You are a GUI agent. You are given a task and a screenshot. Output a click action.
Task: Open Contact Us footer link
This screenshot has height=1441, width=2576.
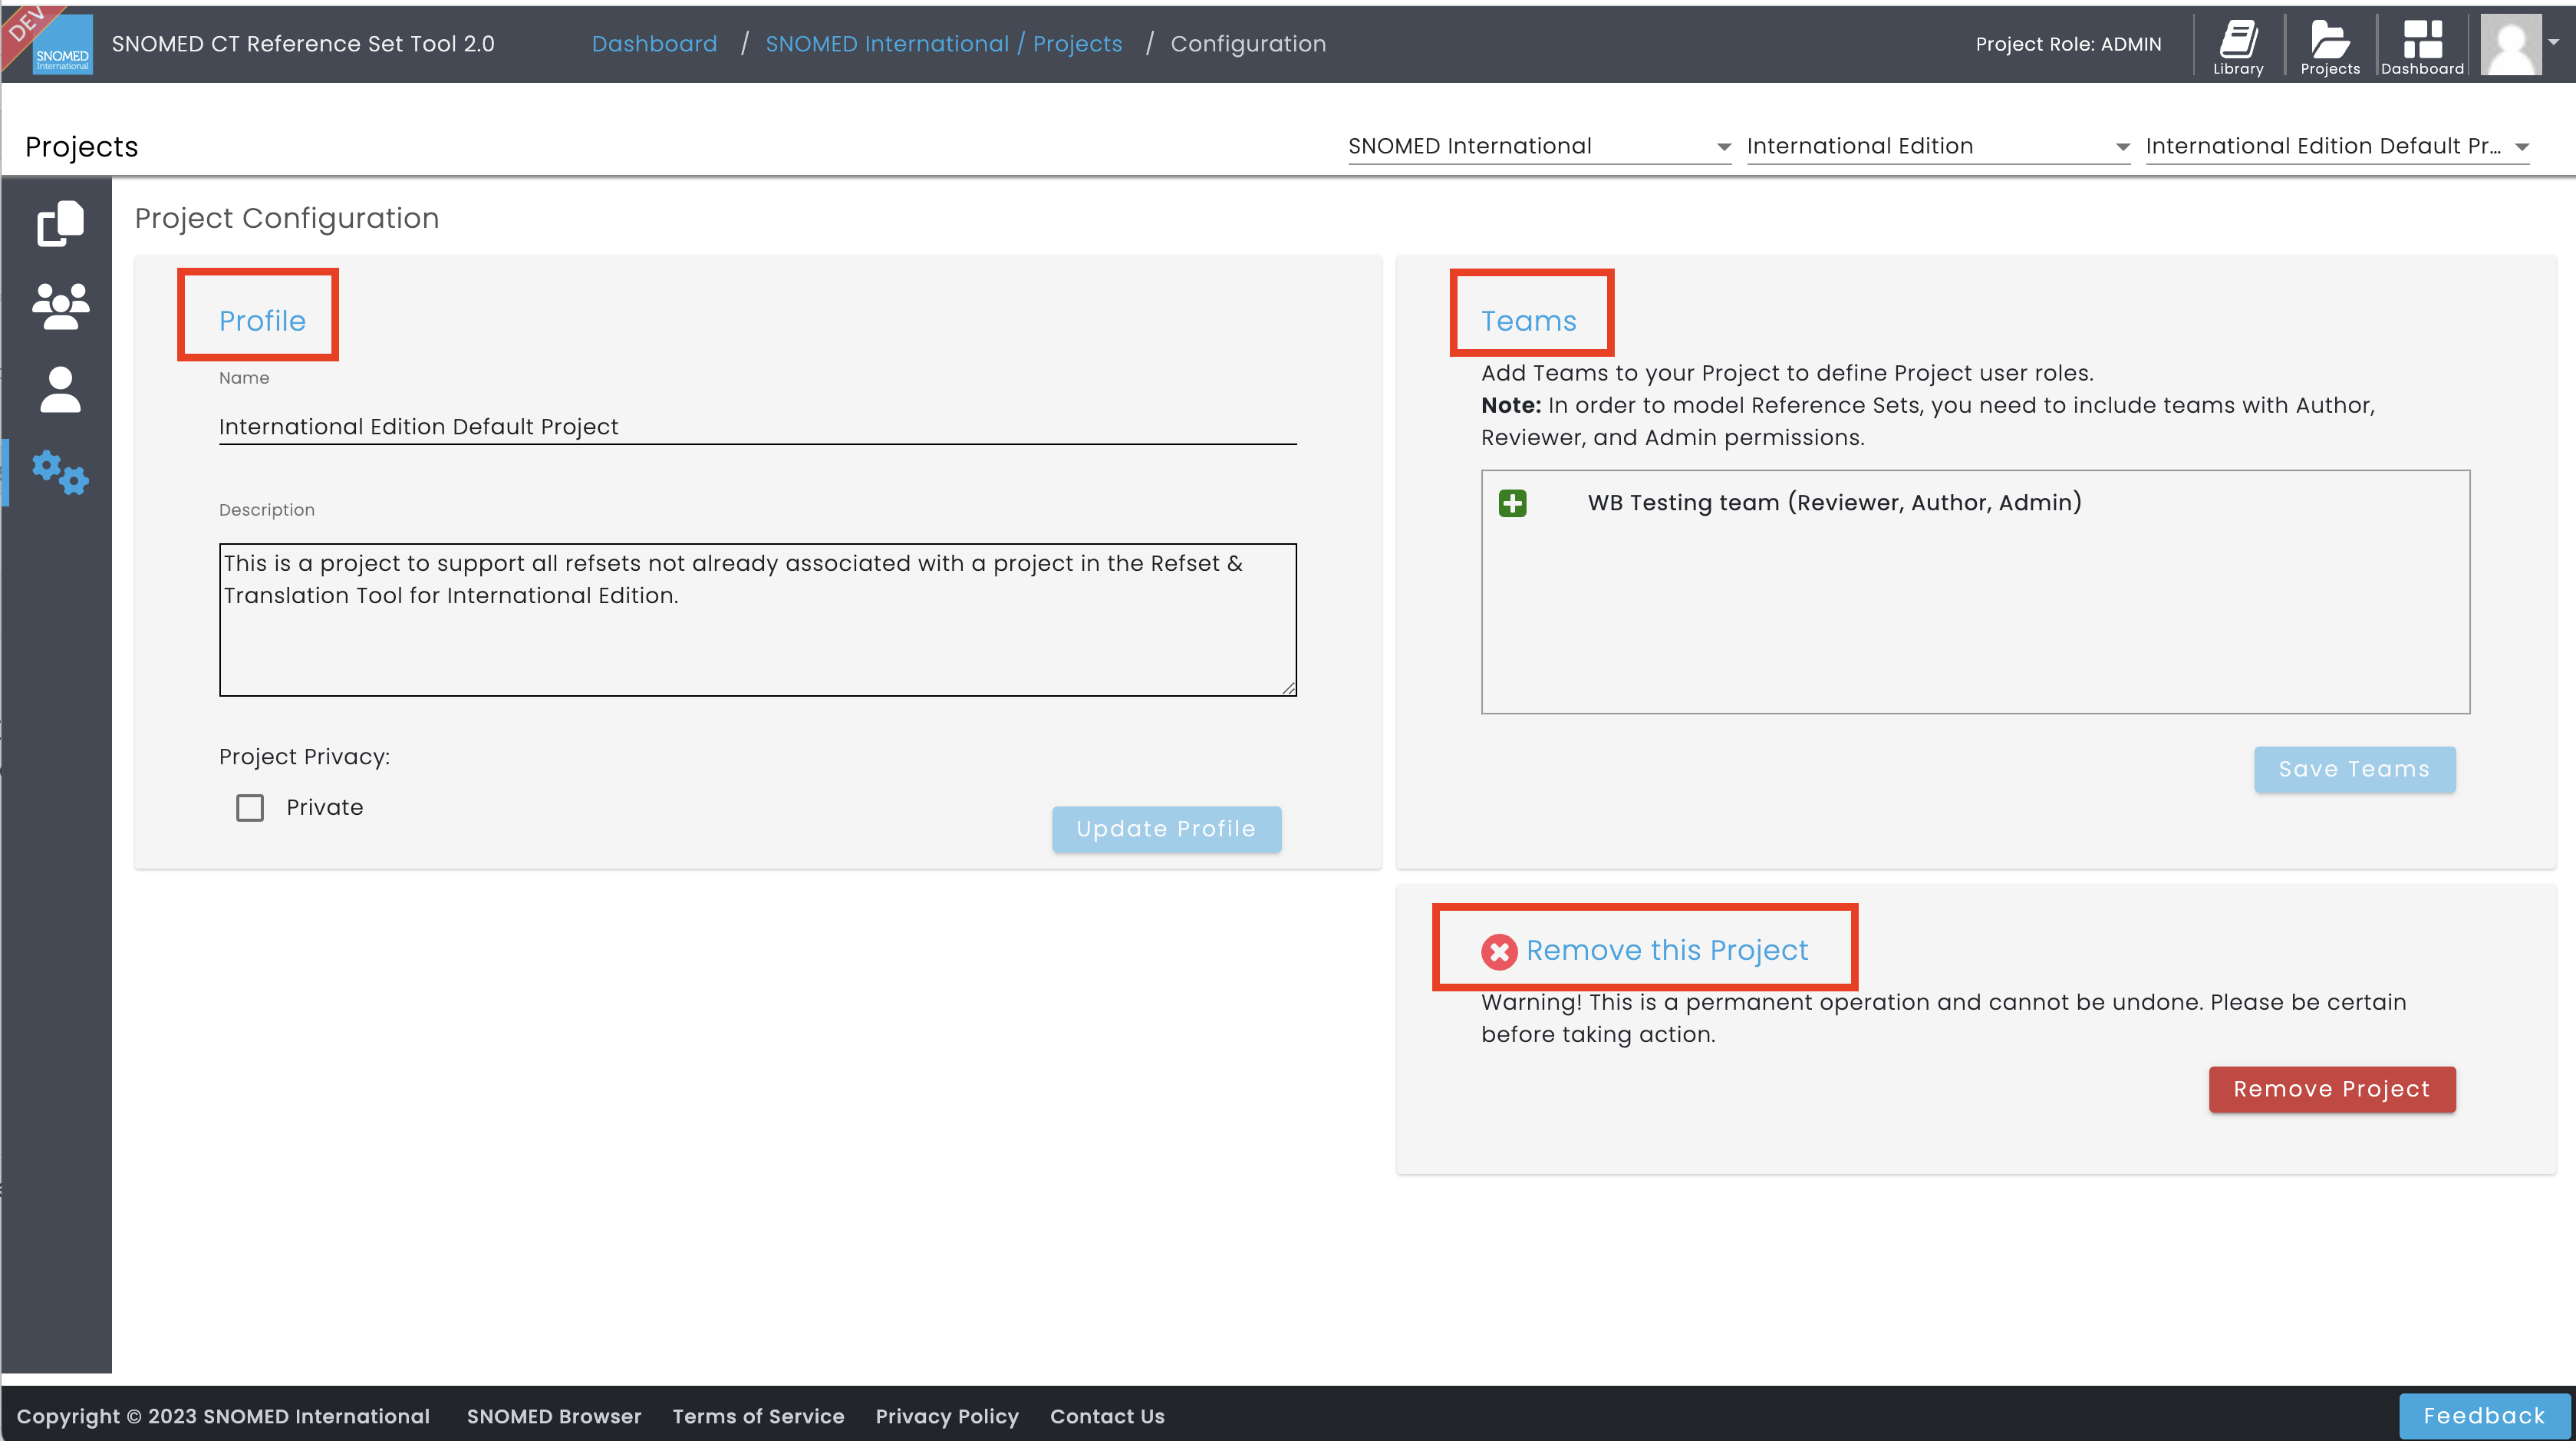1107,1416
